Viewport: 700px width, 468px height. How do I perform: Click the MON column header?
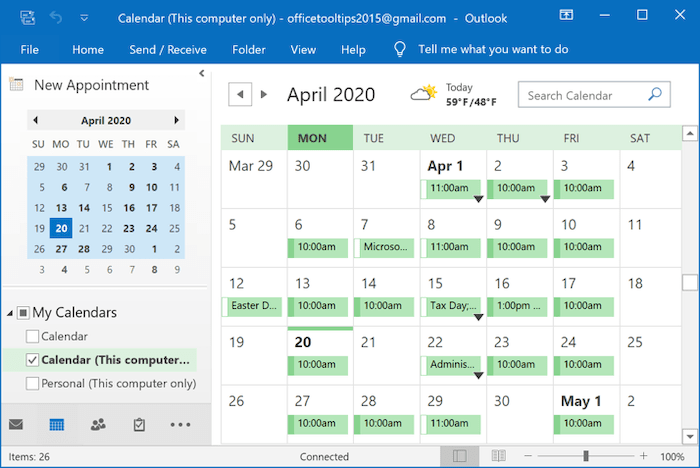(x=321, y=138)
